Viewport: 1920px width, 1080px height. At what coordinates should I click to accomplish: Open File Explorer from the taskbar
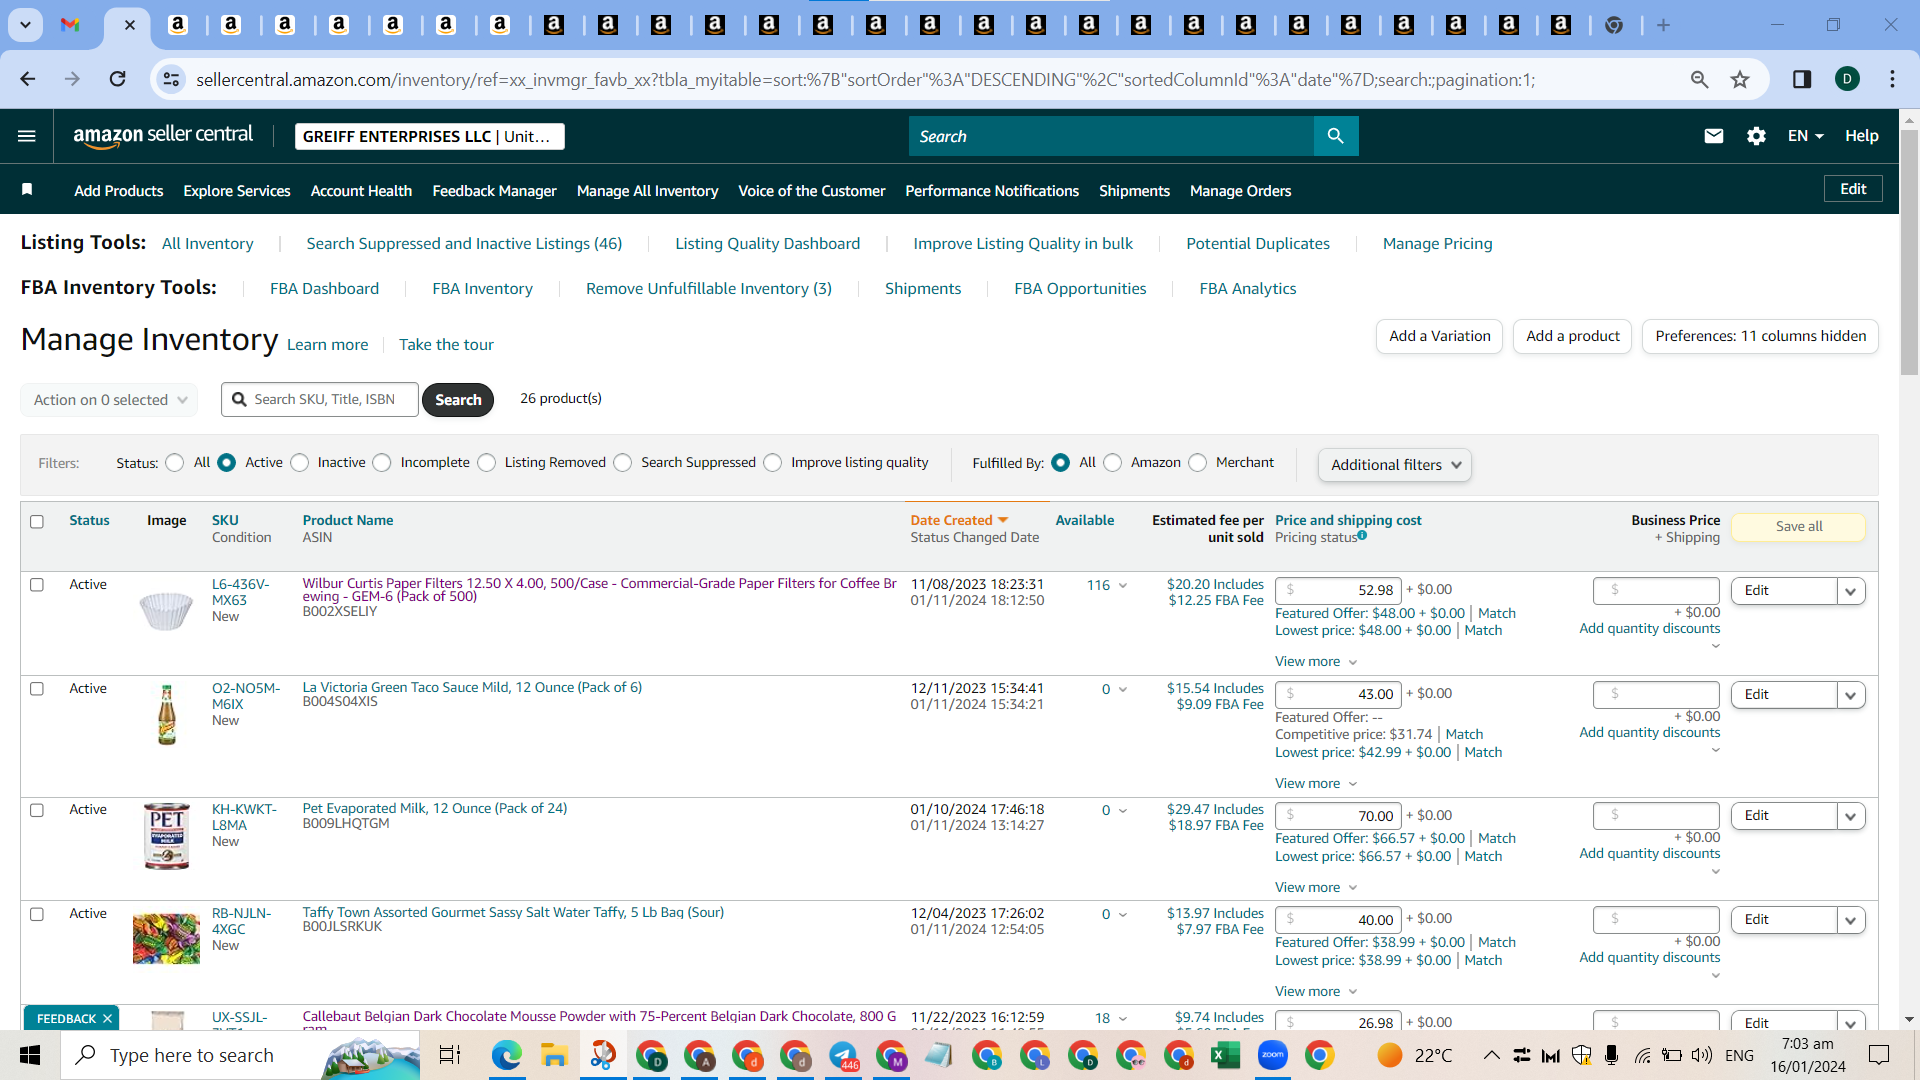point(554,1055)
